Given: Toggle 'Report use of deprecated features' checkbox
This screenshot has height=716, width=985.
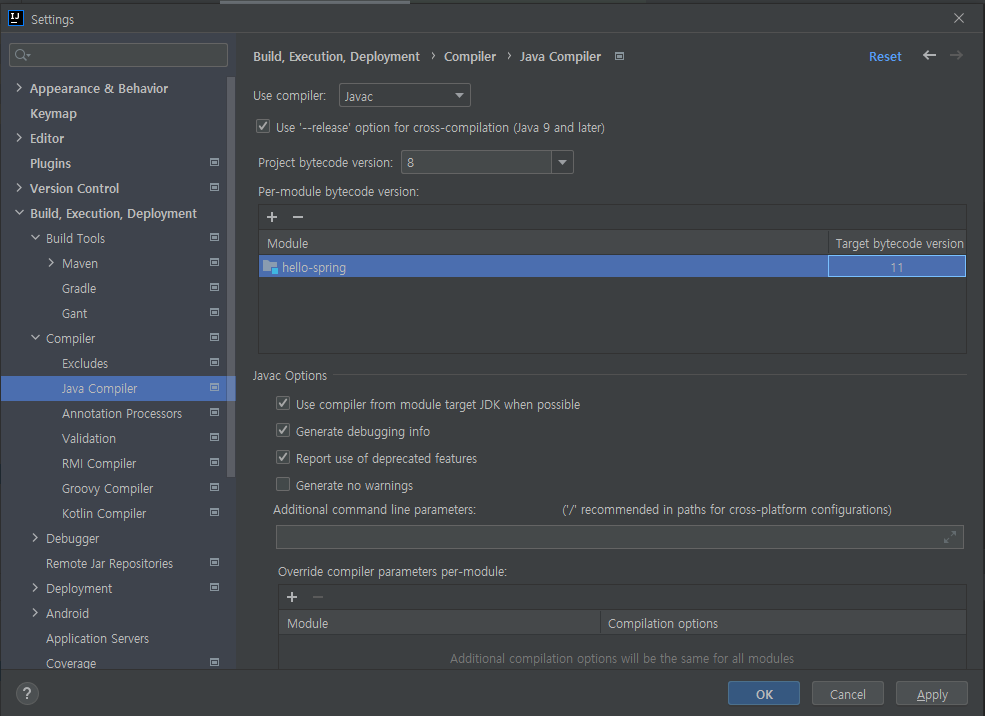Looking at the screenshot, I should [x=283, y=457].
